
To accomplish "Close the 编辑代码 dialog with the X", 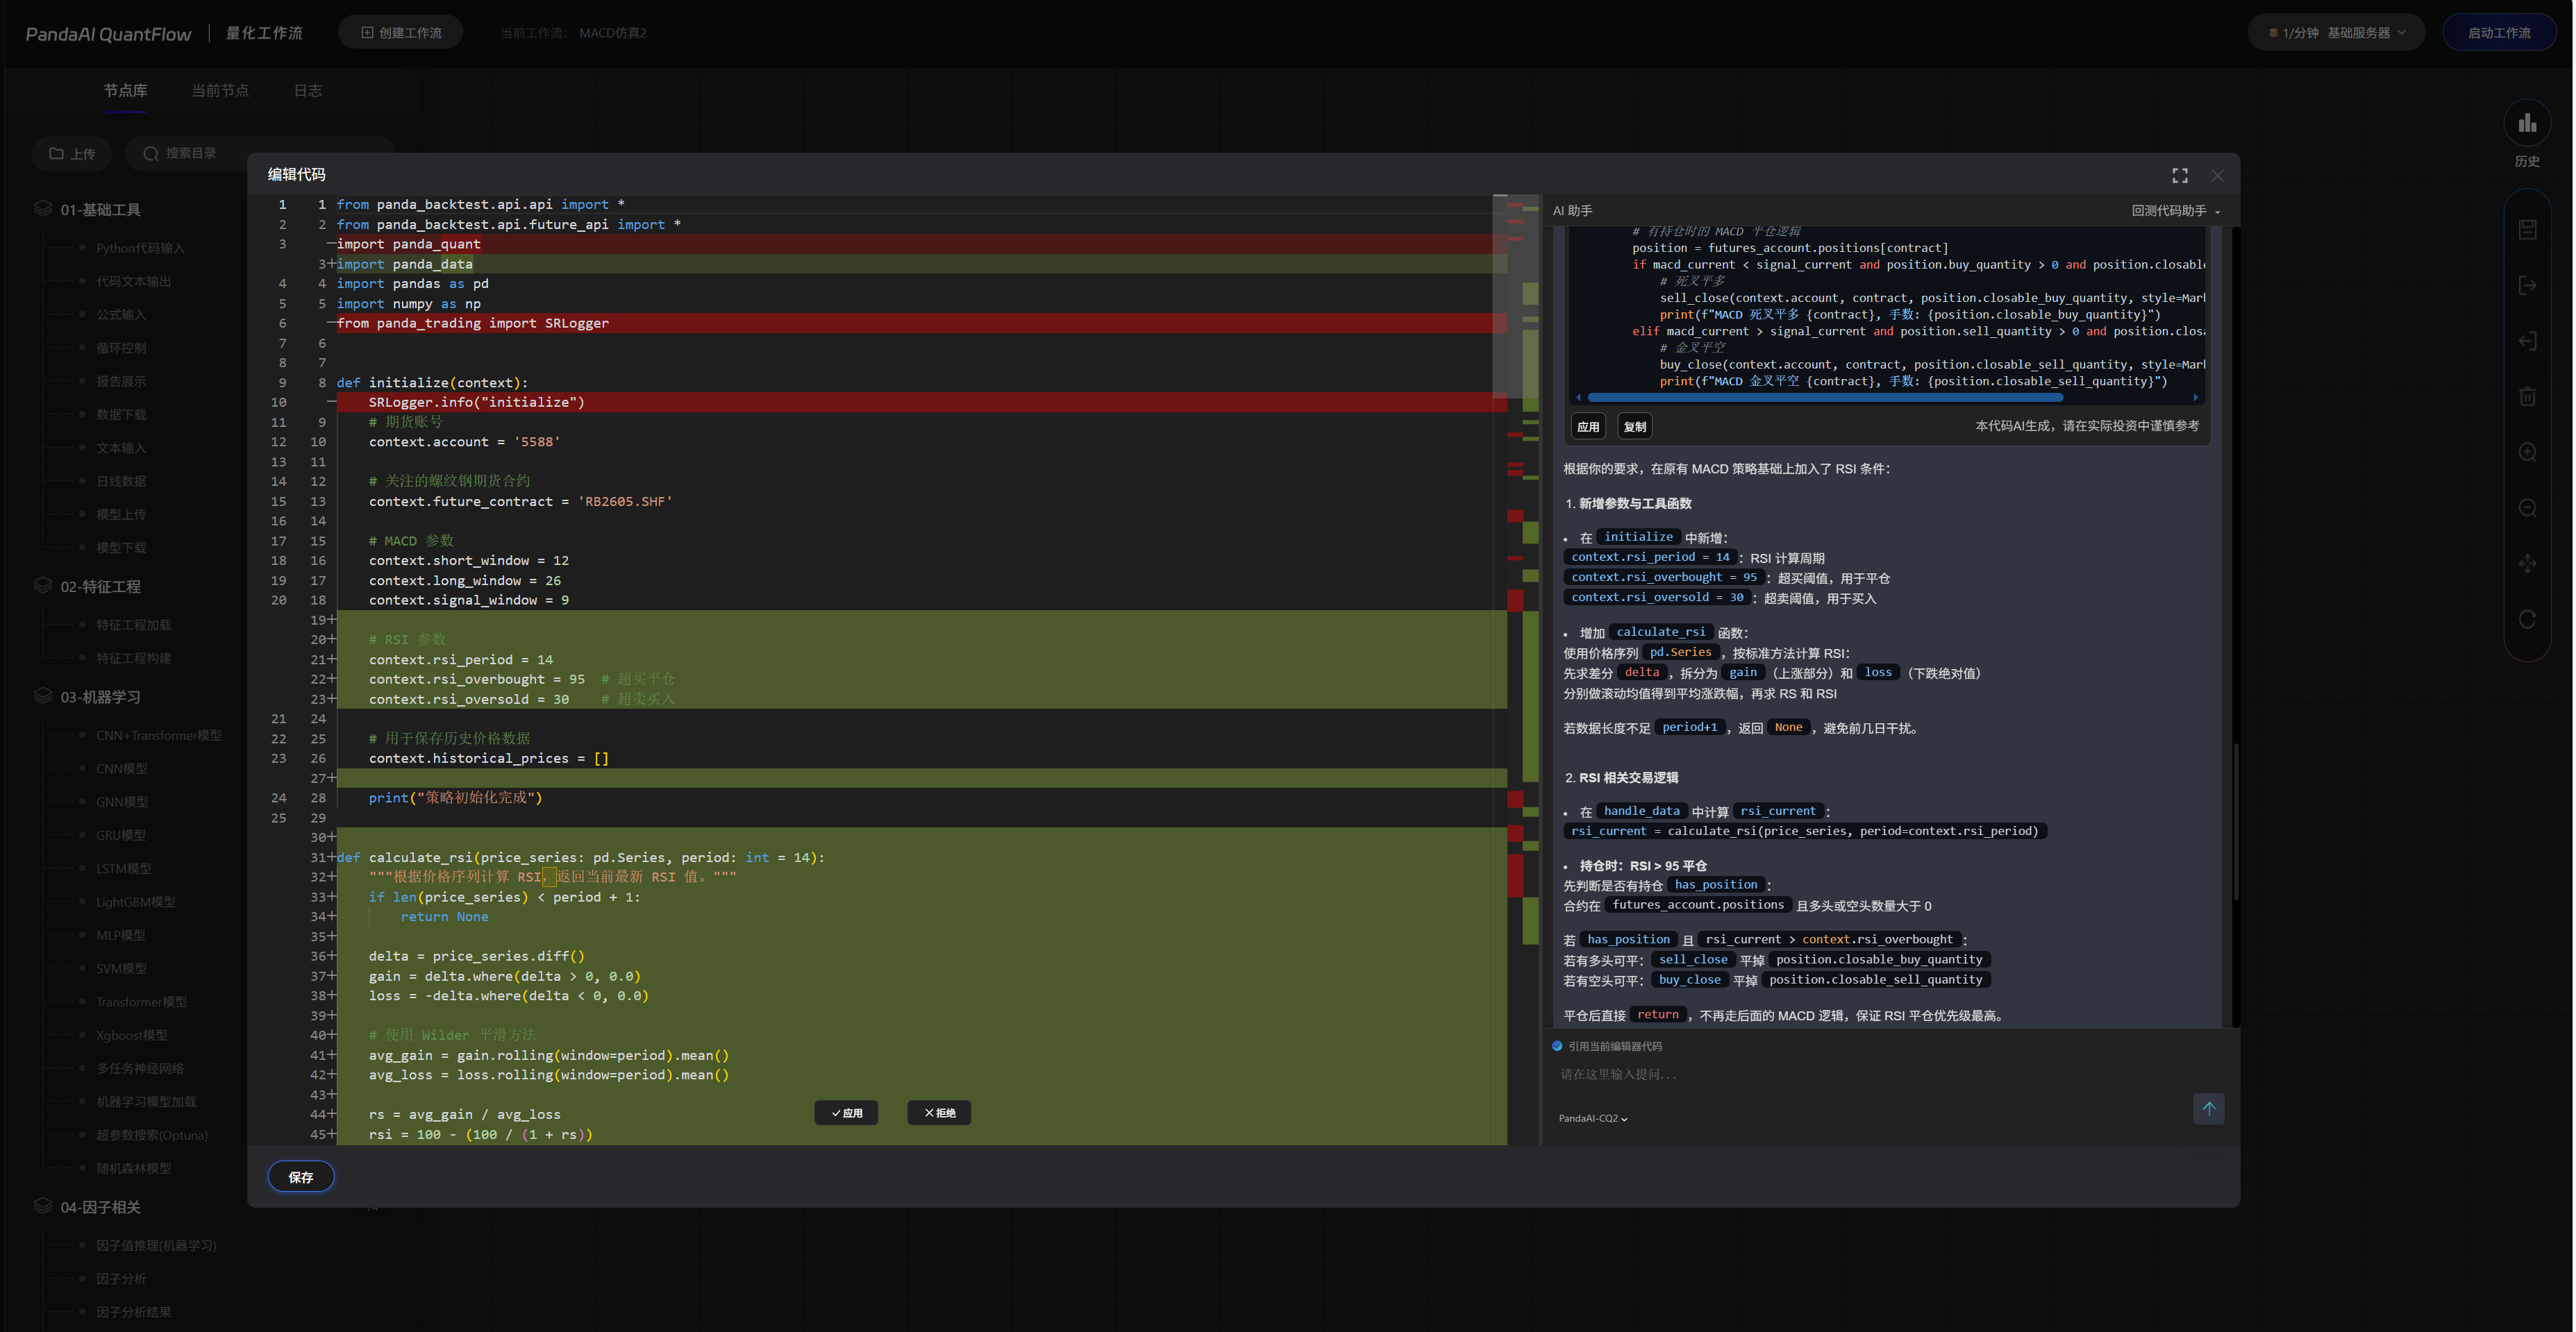I will 2217,175.
